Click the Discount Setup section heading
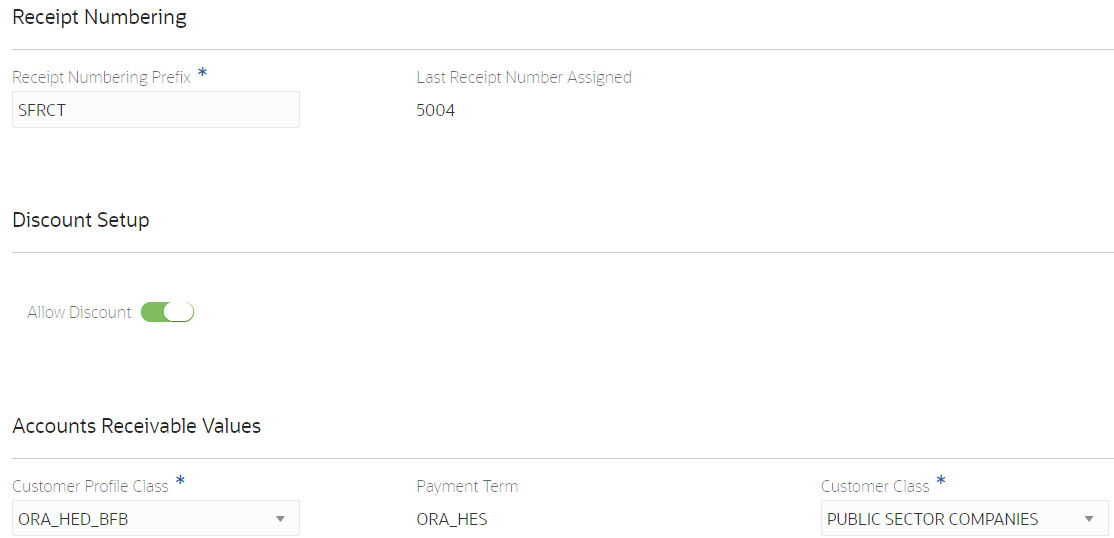The height and width of the screenshot is (538, 1114). click(x=81, y=220)
